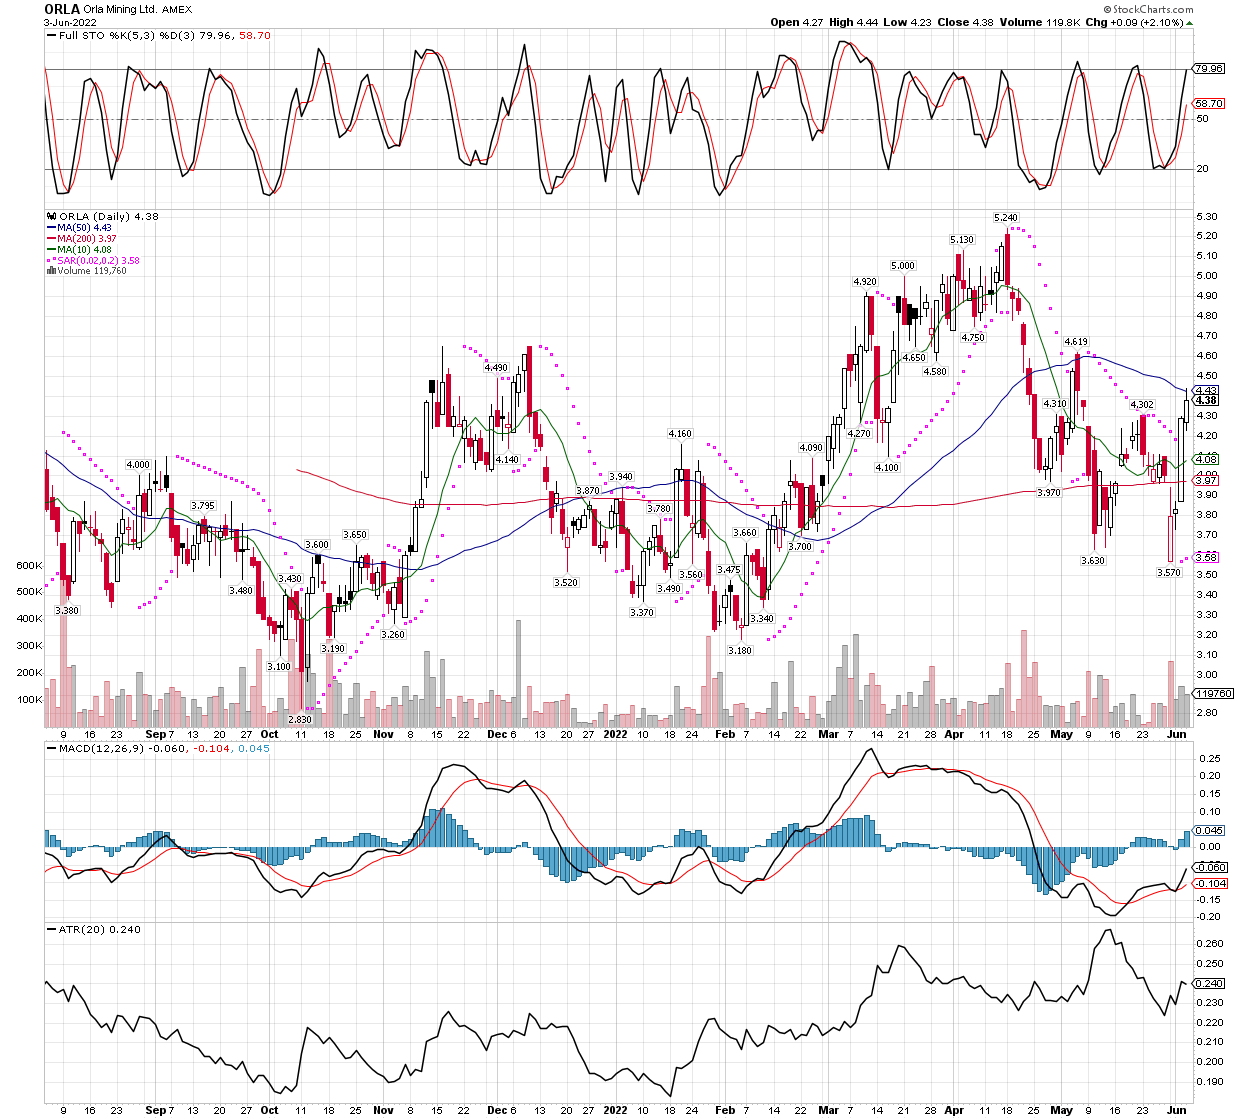Image resolution: width=1240 pixels, height=1119 pixels.
Task: Click the 4.490 price annotation
Action: tap(497, 368)
